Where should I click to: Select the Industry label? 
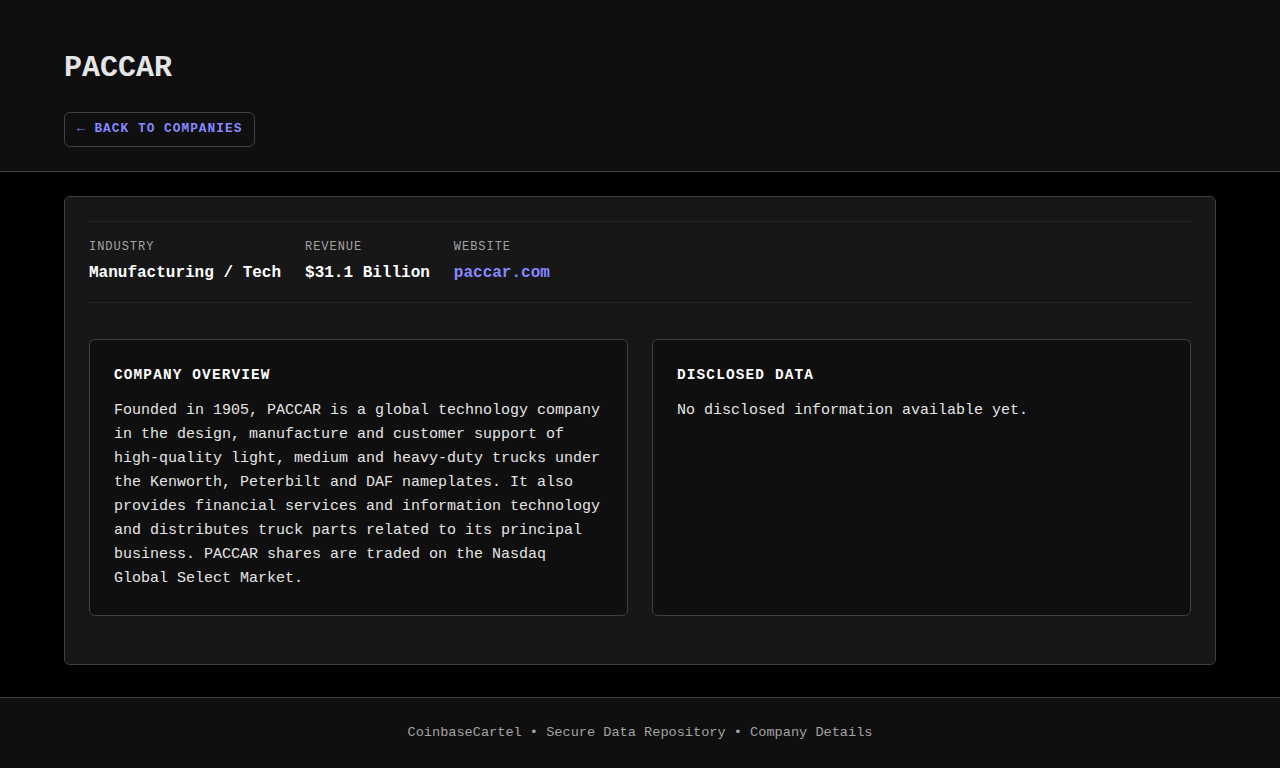point(121,246)
